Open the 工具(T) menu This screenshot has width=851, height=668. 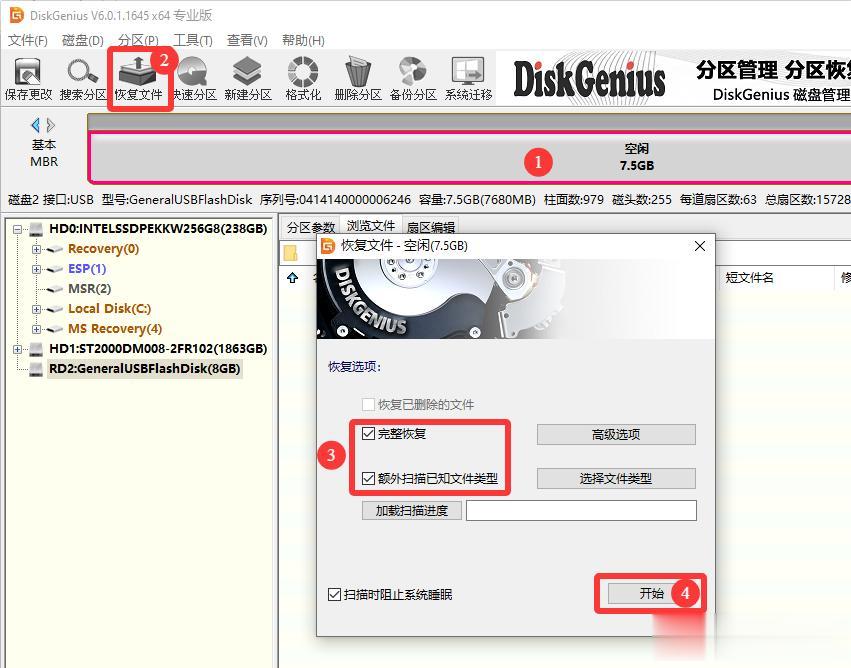[x=193, y=40]
